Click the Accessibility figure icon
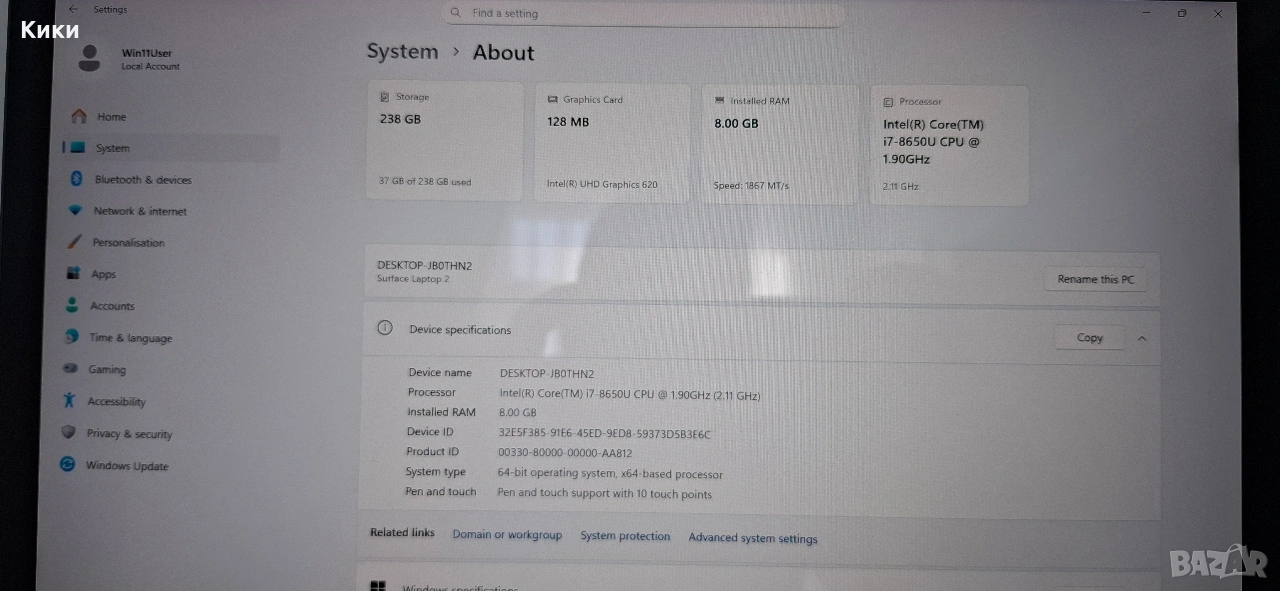 pyautogui.click(x=69, y=401)
